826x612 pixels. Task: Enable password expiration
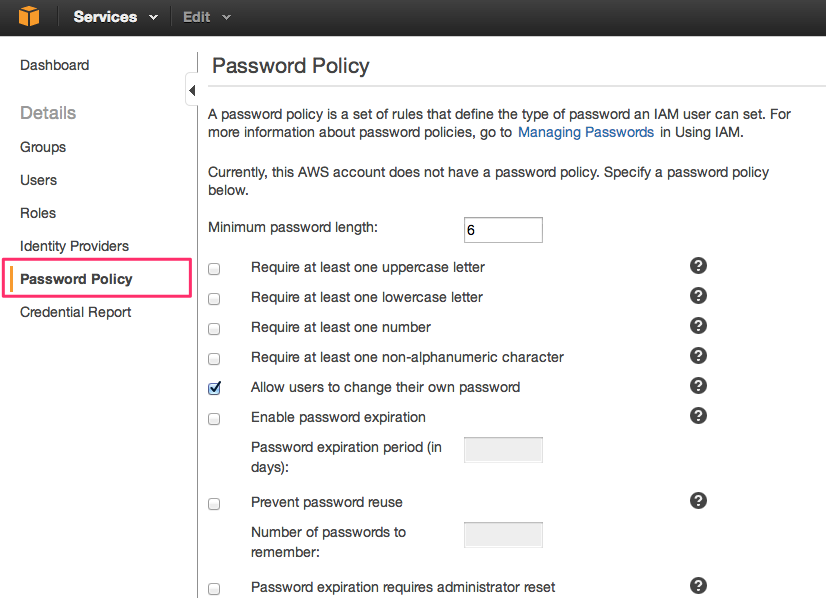pyautogui.click(x=214, y=418)
